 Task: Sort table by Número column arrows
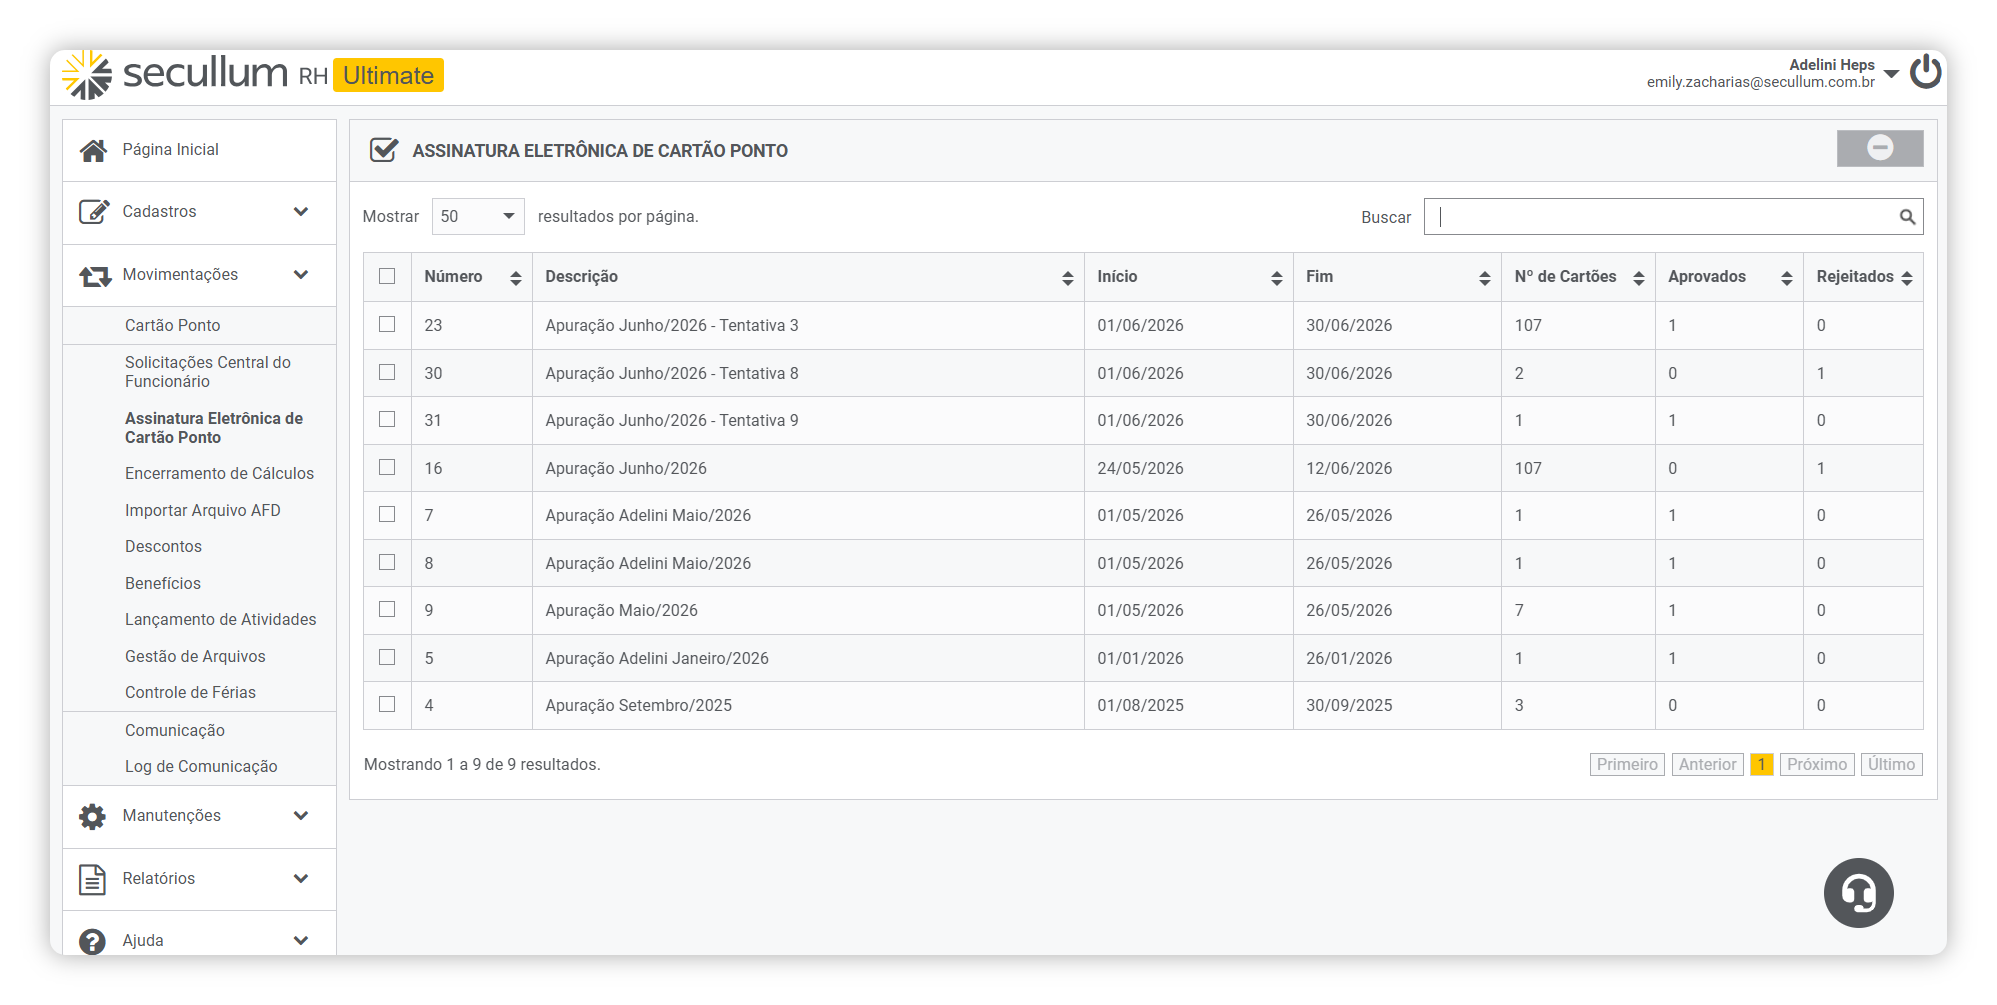[516, 278]
